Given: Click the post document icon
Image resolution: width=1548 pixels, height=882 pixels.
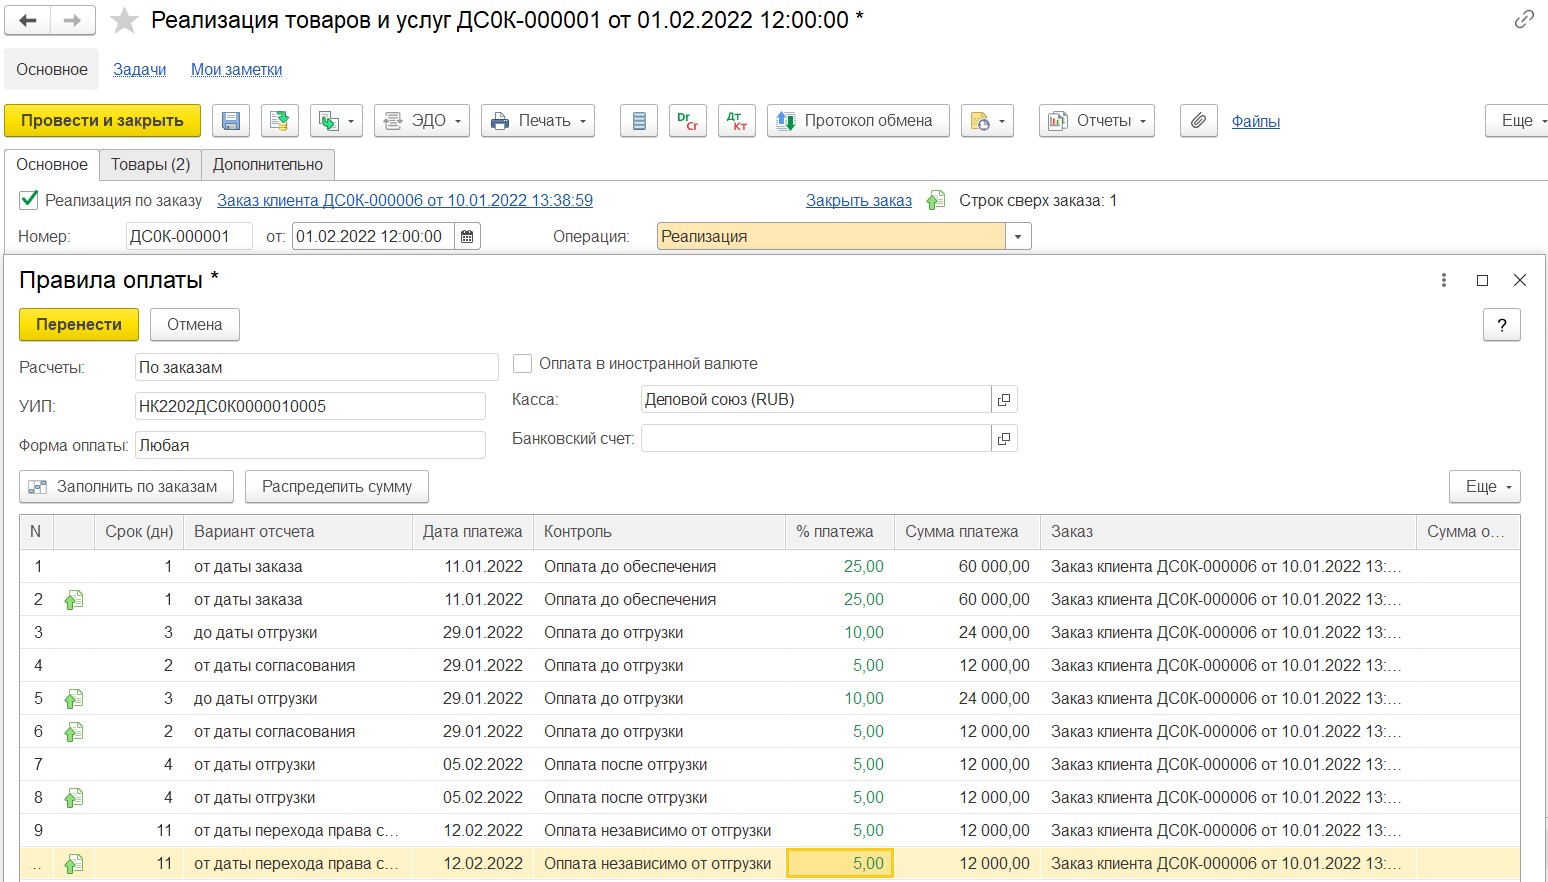Looking at the screenshot, I should (x=280, y=121).
